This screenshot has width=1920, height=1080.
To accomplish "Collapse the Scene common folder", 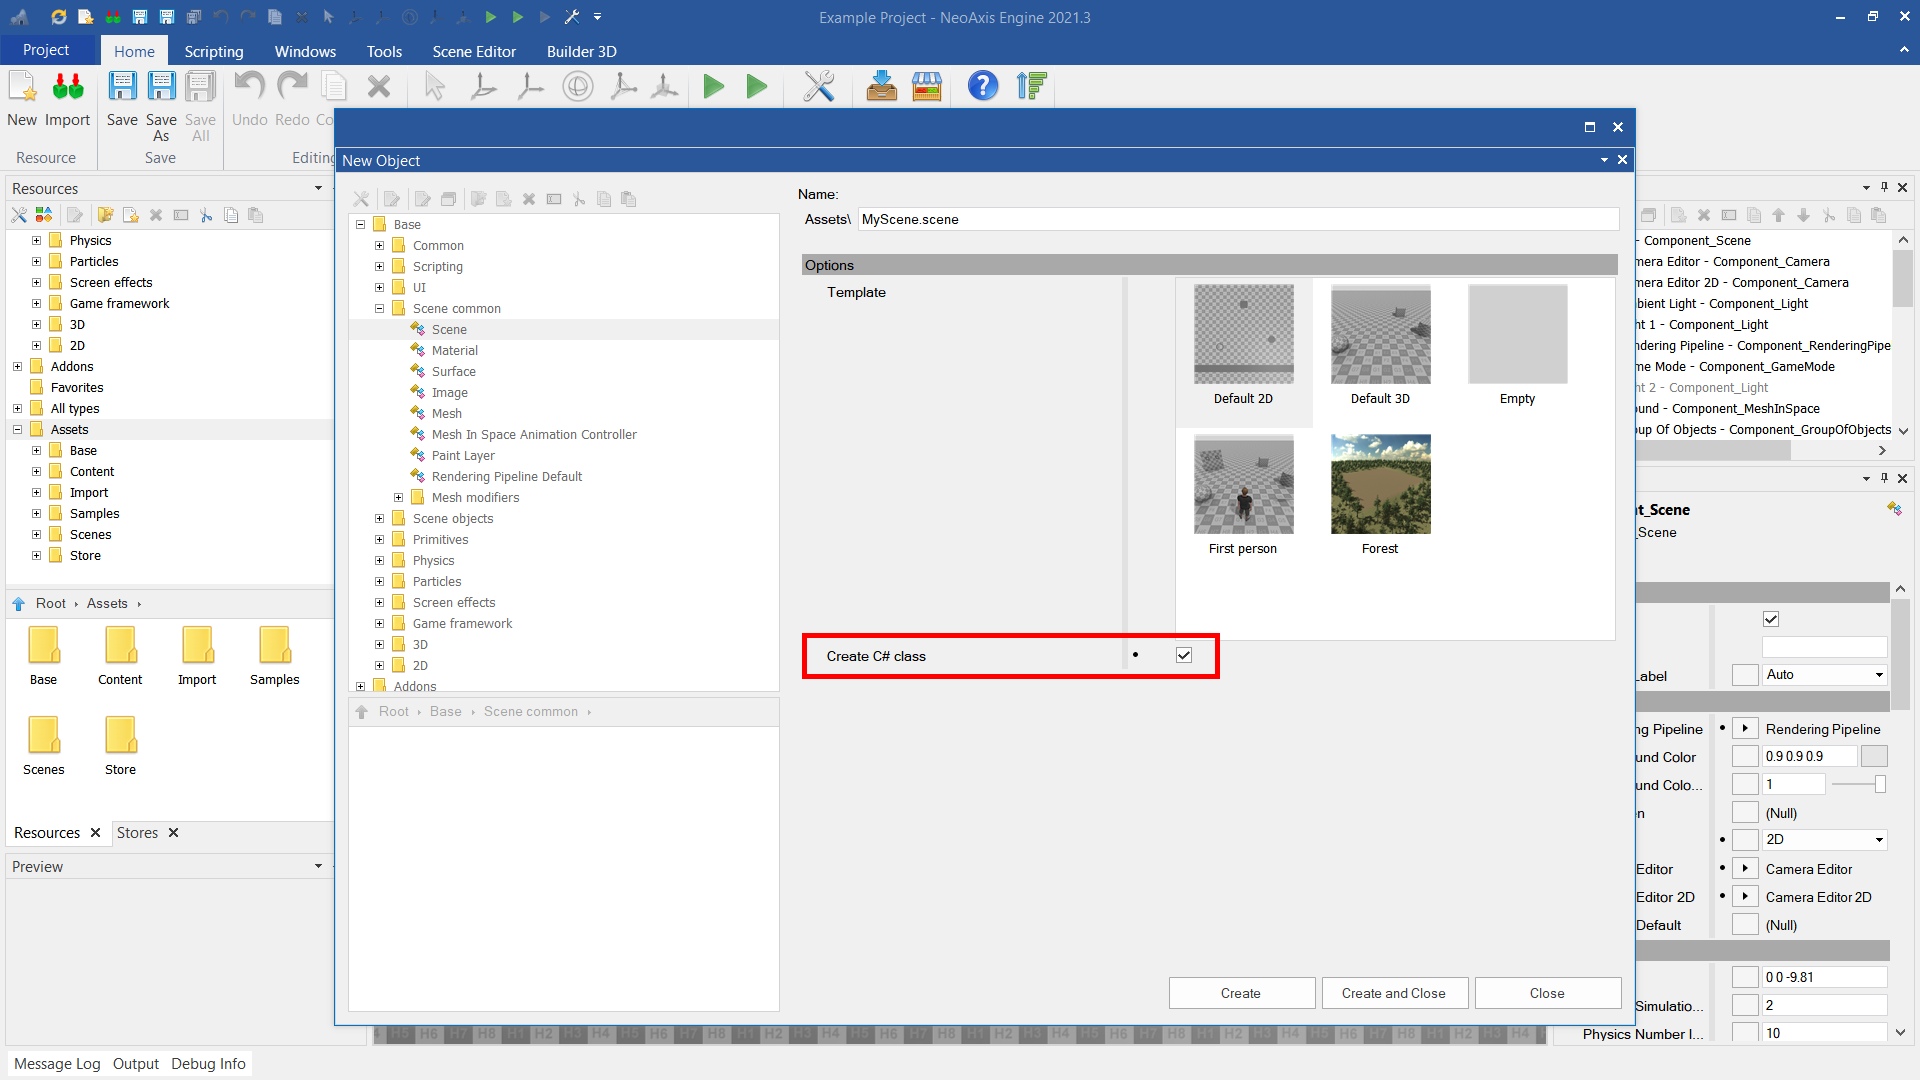I will coord(379,309).
